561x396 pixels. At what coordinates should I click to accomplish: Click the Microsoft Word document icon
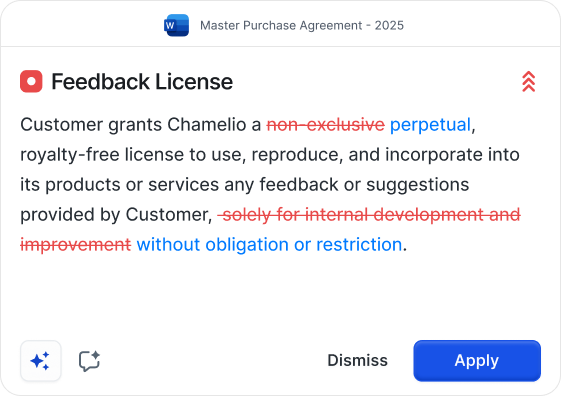(x=176, y=25)
